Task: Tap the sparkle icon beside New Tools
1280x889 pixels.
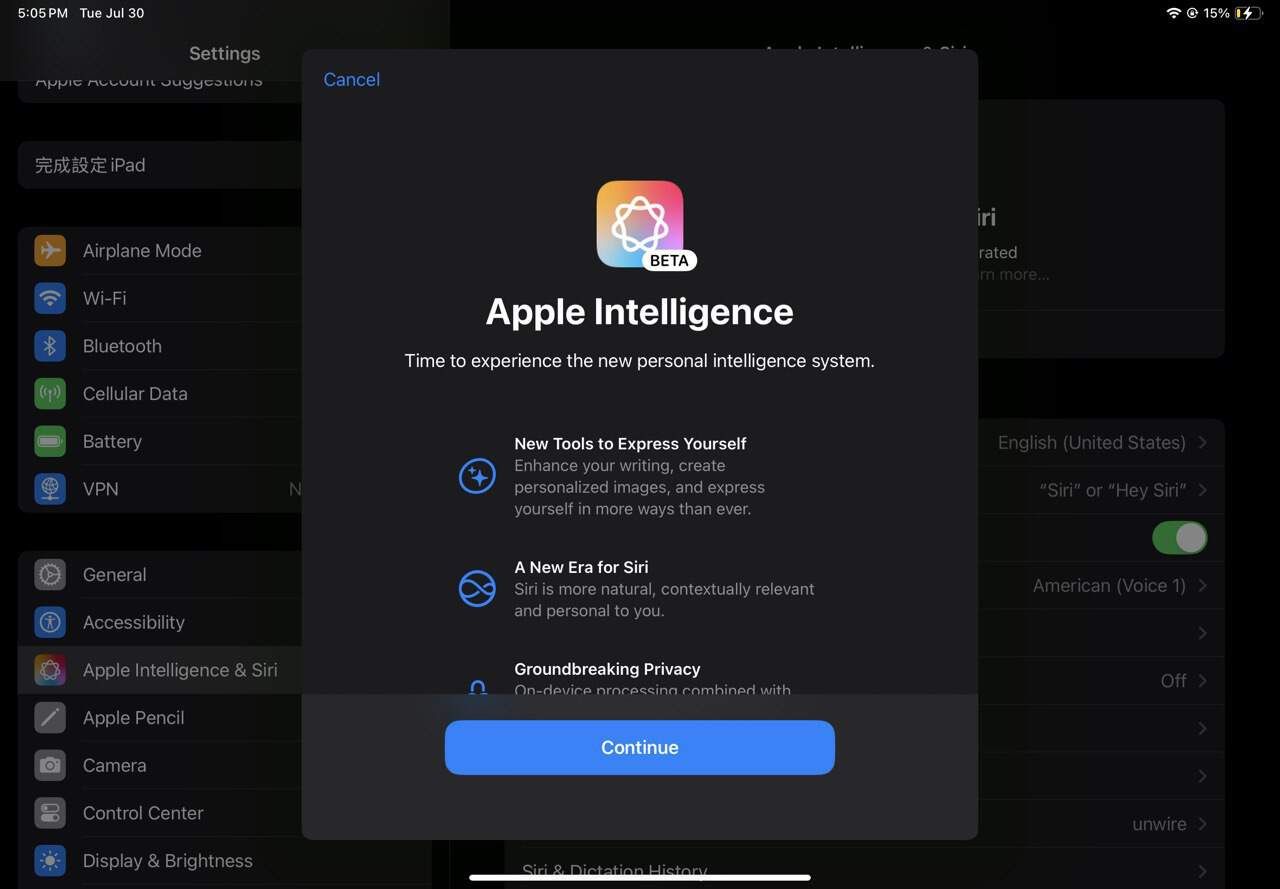Action: 477,476
